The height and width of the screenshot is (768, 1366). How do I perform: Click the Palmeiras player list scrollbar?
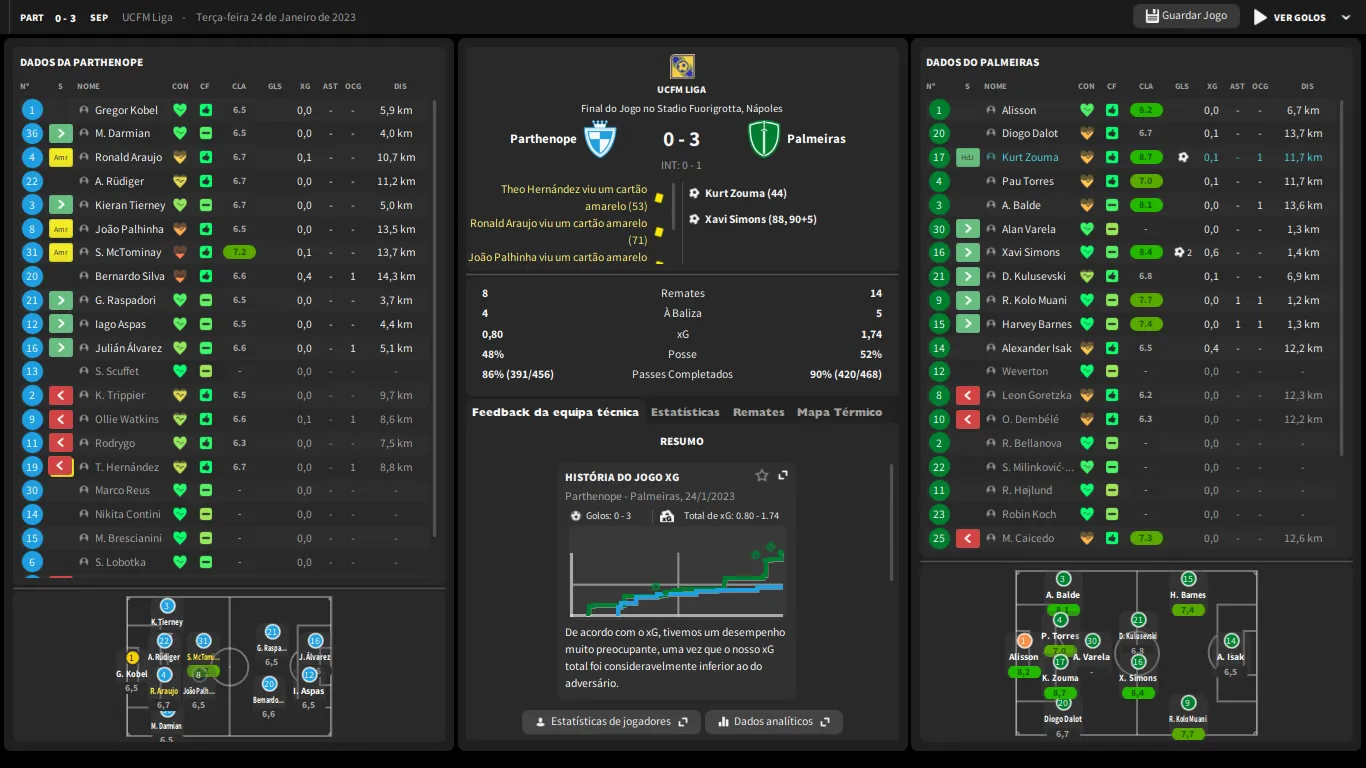point(1341,280)
